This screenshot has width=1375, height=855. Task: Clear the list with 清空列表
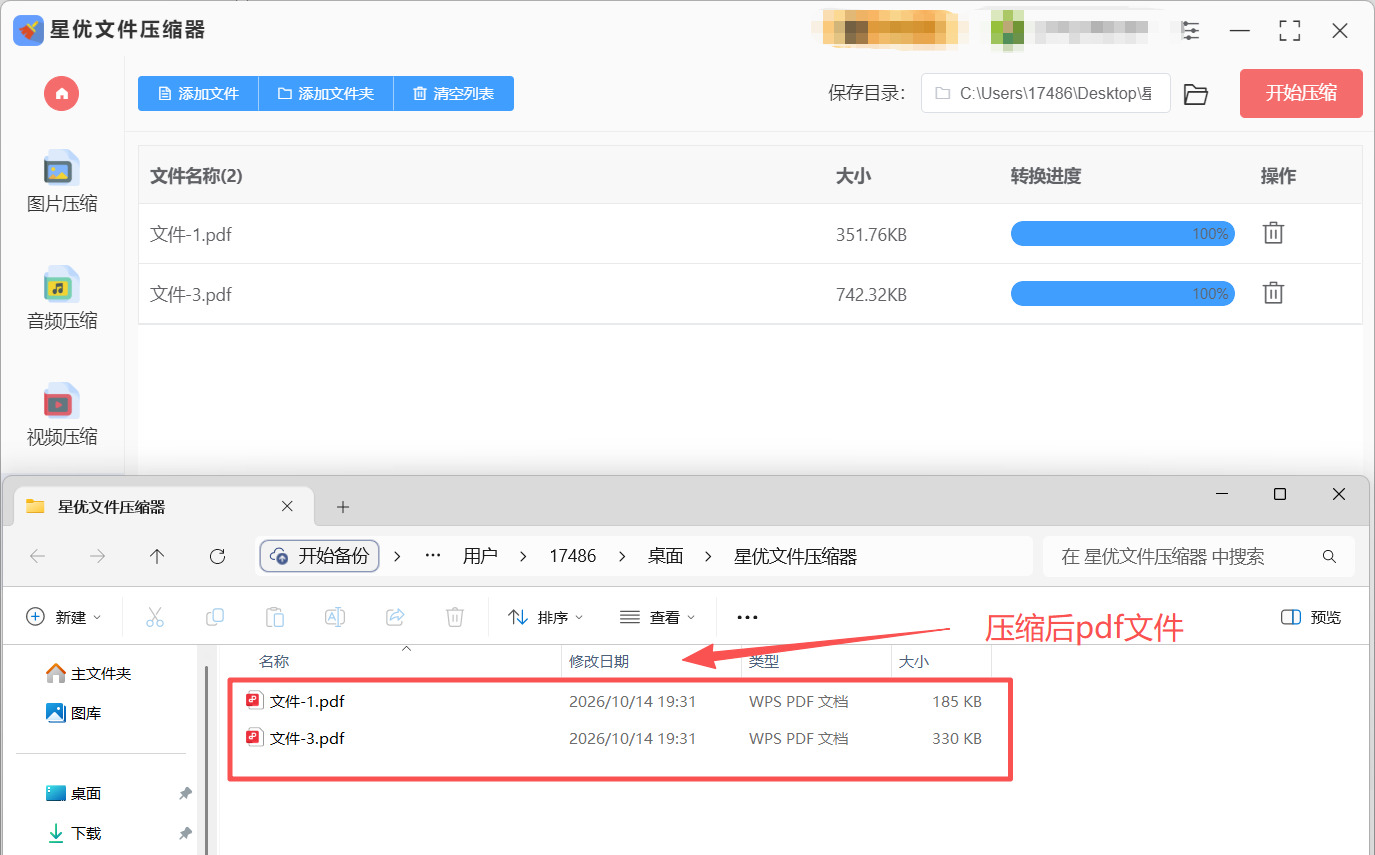tap(454, 93)
